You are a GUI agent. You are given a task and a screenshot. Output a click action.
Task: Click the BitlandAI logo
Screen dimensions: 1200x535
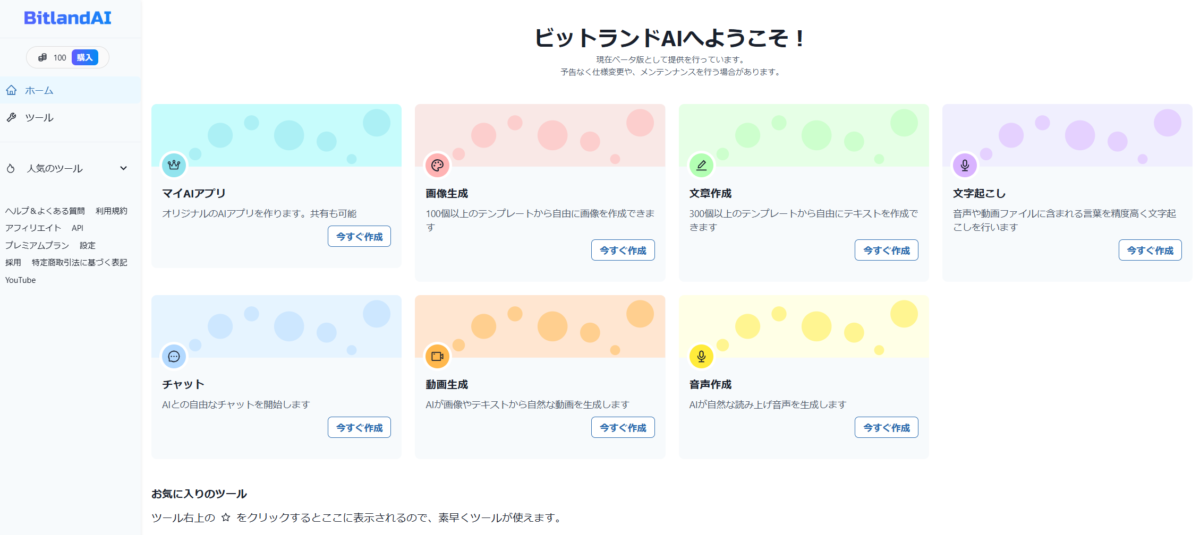70,18
